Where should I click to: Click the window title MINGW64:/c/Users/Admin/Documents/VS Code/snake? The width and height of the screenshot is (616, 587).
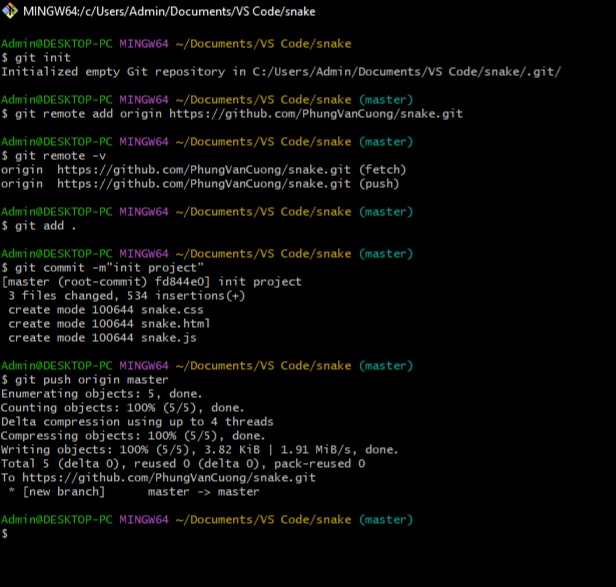pyautogui.click(x=169, y=11)
